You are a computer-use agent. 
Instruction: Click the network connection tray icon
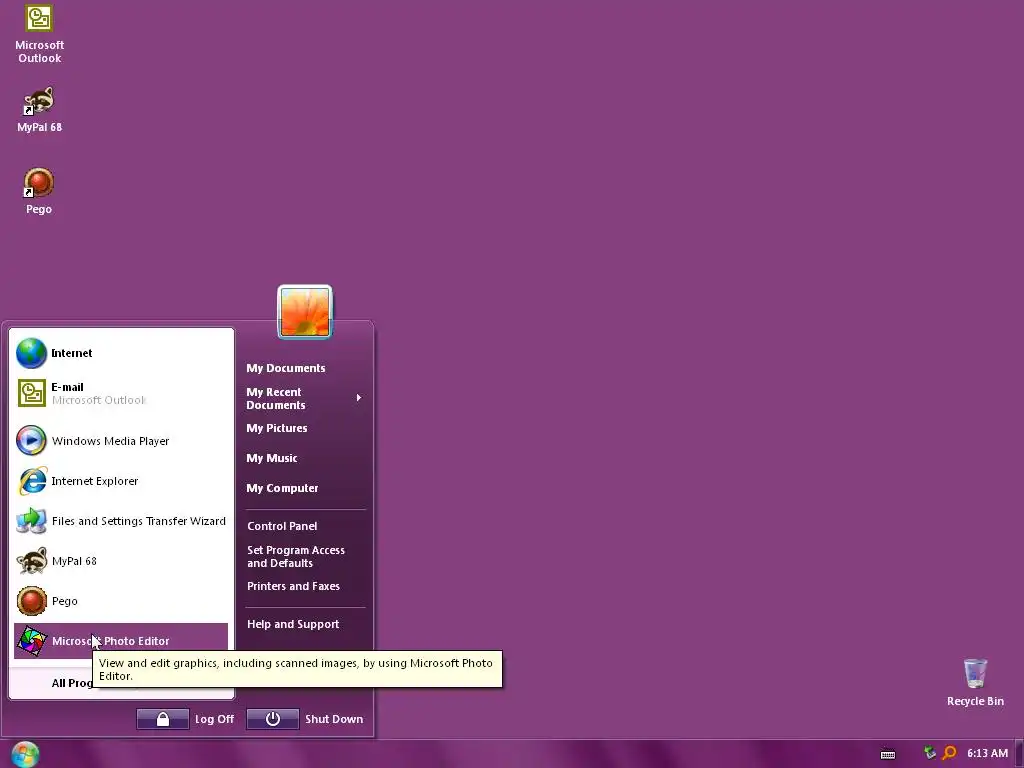[930, 753]
